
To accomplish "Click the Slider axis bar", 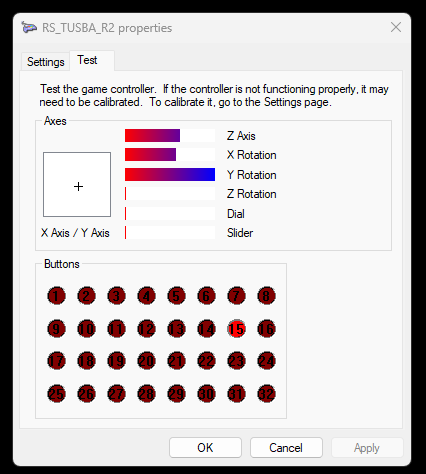I will (x=170, y=233).
